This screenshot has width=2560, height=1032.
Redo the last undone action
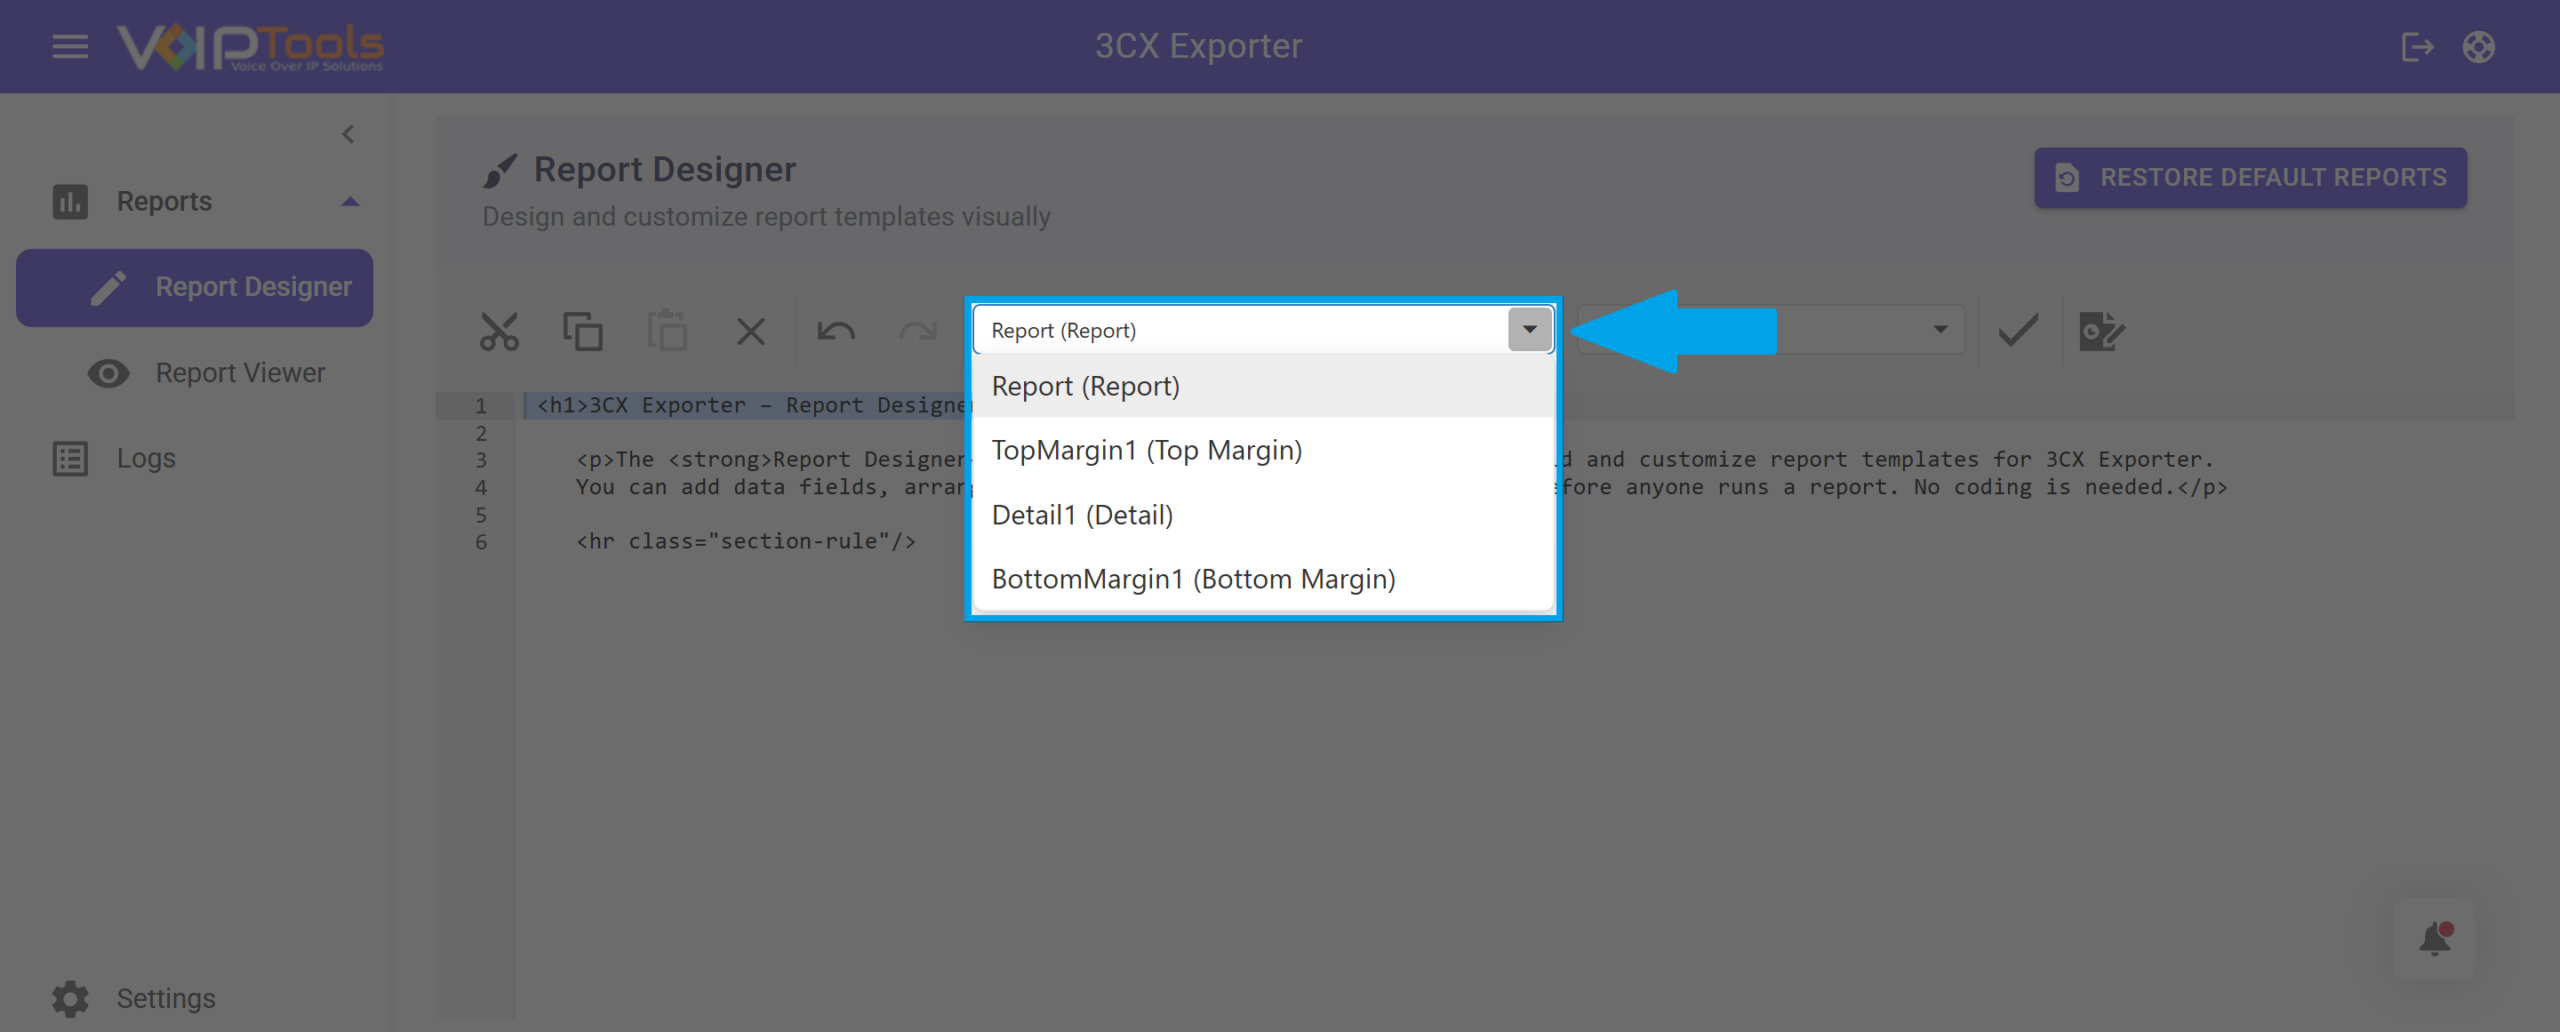coord(918,331)
